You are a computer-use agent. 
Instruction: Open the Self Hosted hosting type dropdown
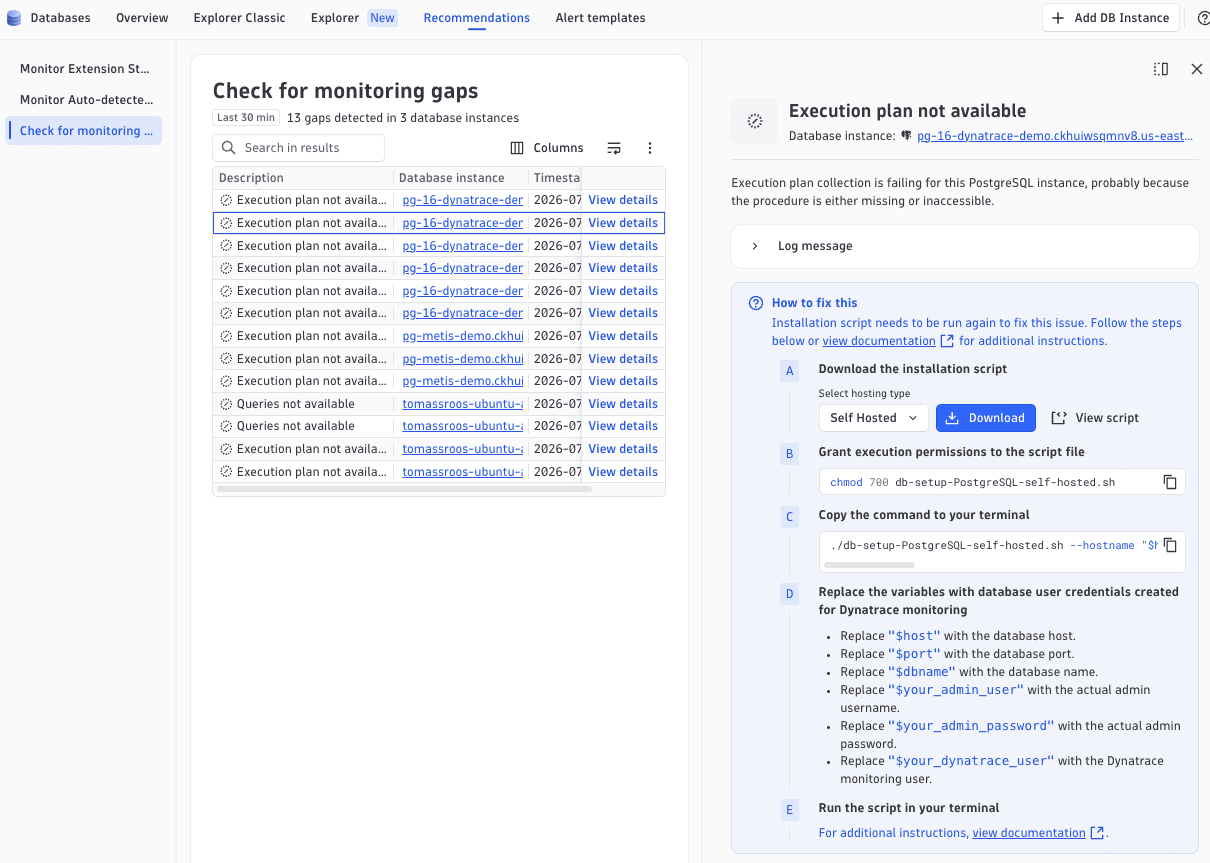click(x=873, y=418)
